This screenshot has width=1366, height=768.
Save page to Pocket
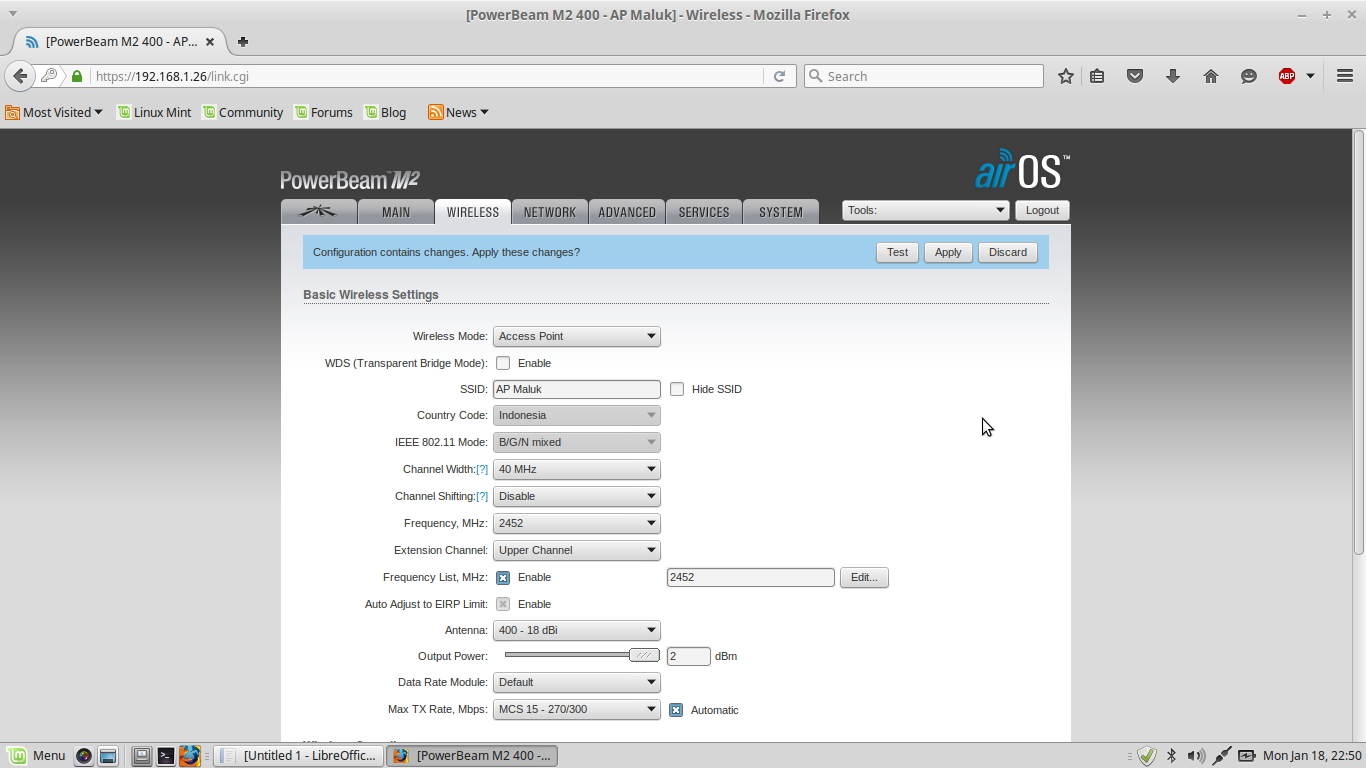coord(1135,76)
